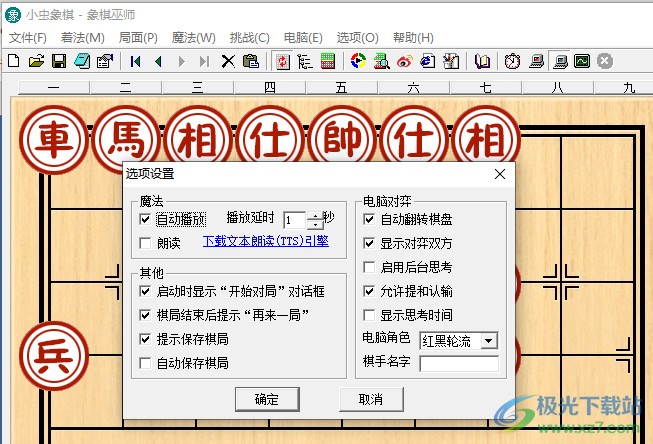The image size is (653, 444).
Task: Select the red 兵 pawn piece
Action: click(x=54, y=356)
